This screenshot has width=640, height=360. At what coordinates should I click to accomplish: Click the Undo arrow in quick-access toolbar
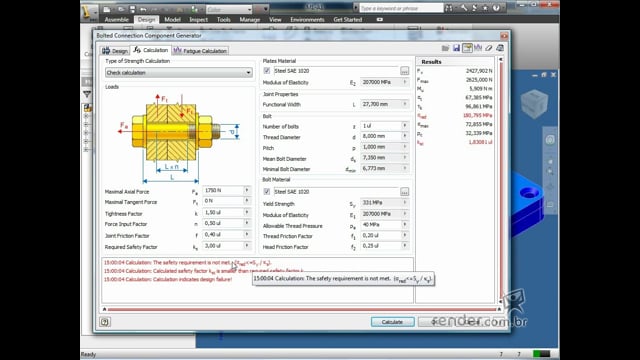pos(143,9)
